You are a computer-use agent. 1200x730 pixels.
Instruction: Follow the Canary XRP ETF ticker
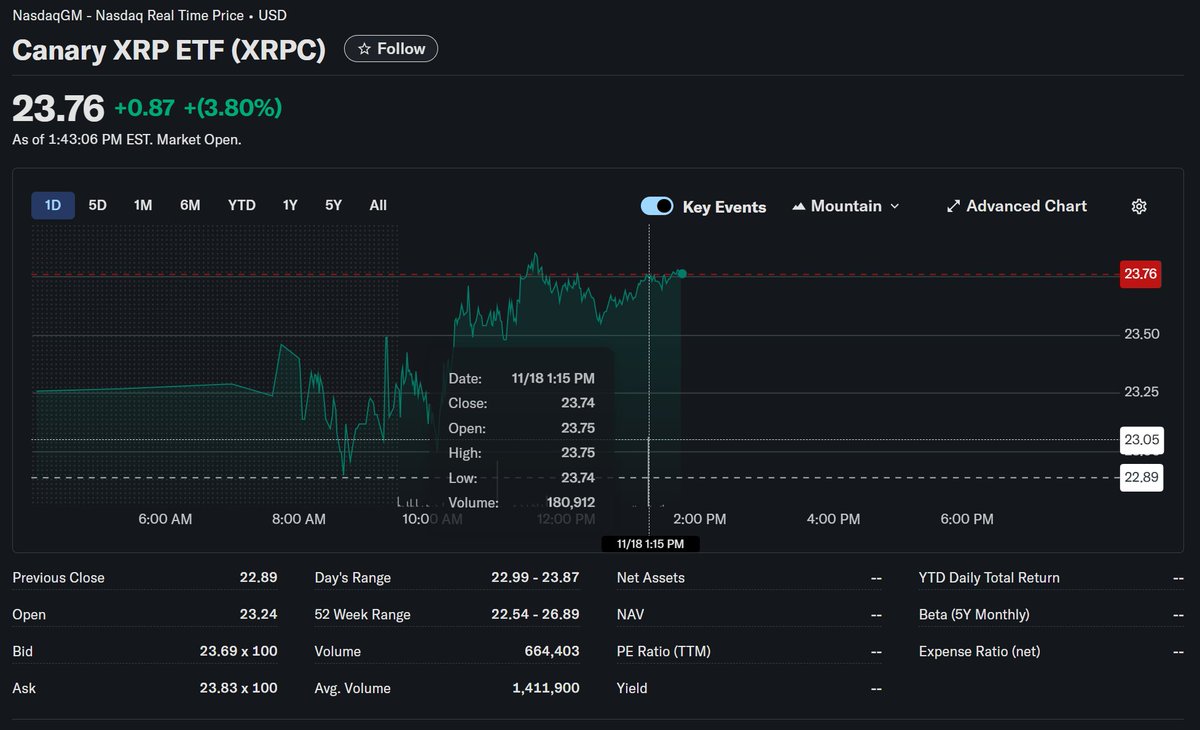click(x=390, y=48)
